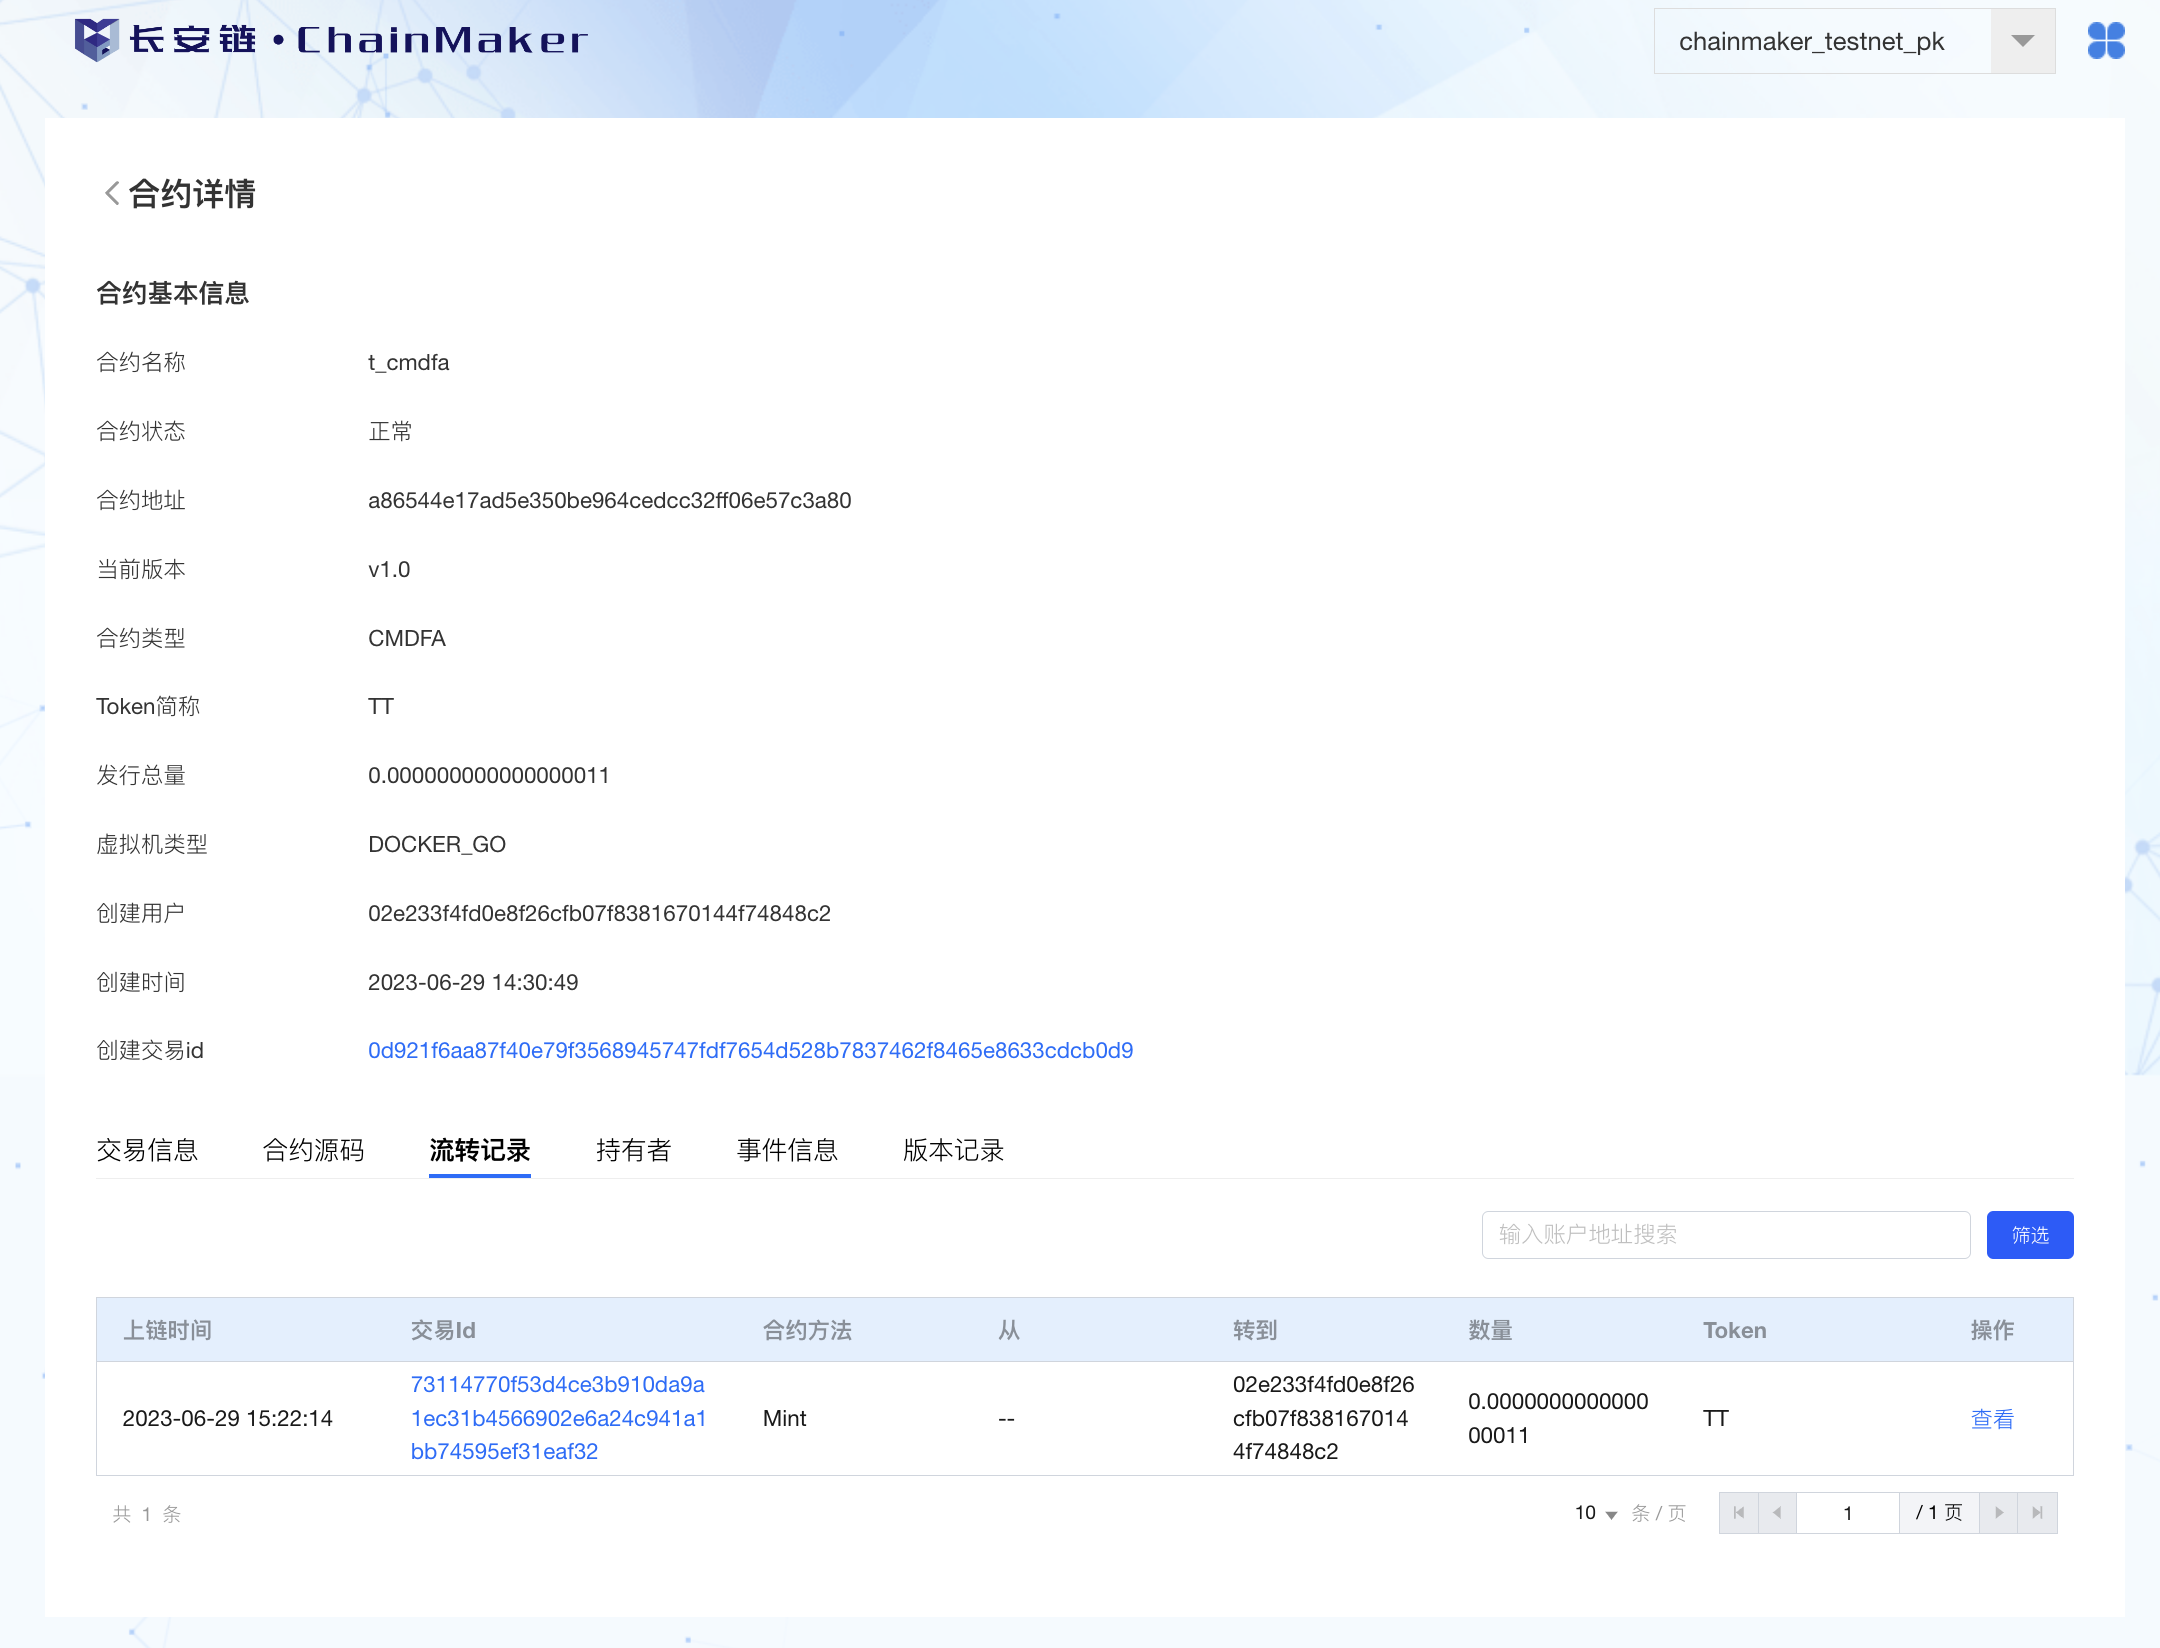The width and height of the screenshot is (2160, 1648).
Task: Open the four-dot app grid icon
Action: (x=2105, y=41)
